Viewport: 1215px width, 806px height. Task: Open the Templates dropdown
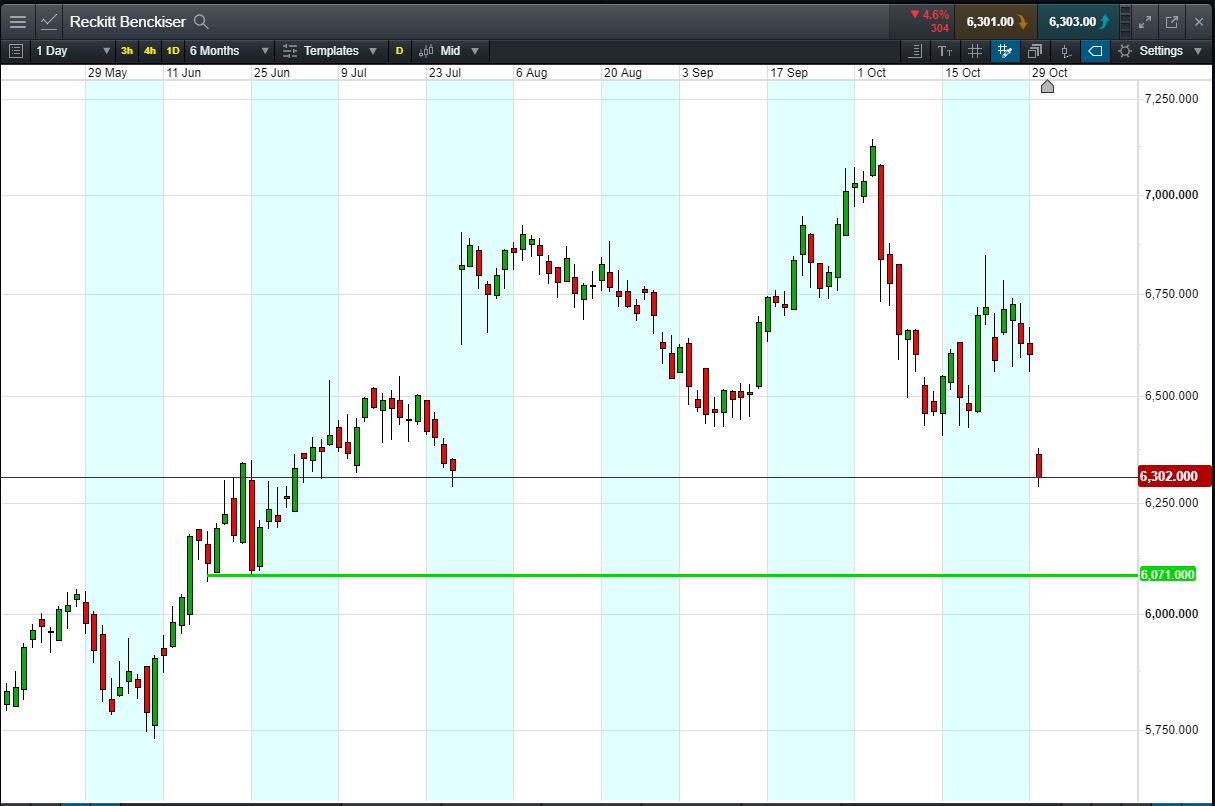click(x=330, y=51)
